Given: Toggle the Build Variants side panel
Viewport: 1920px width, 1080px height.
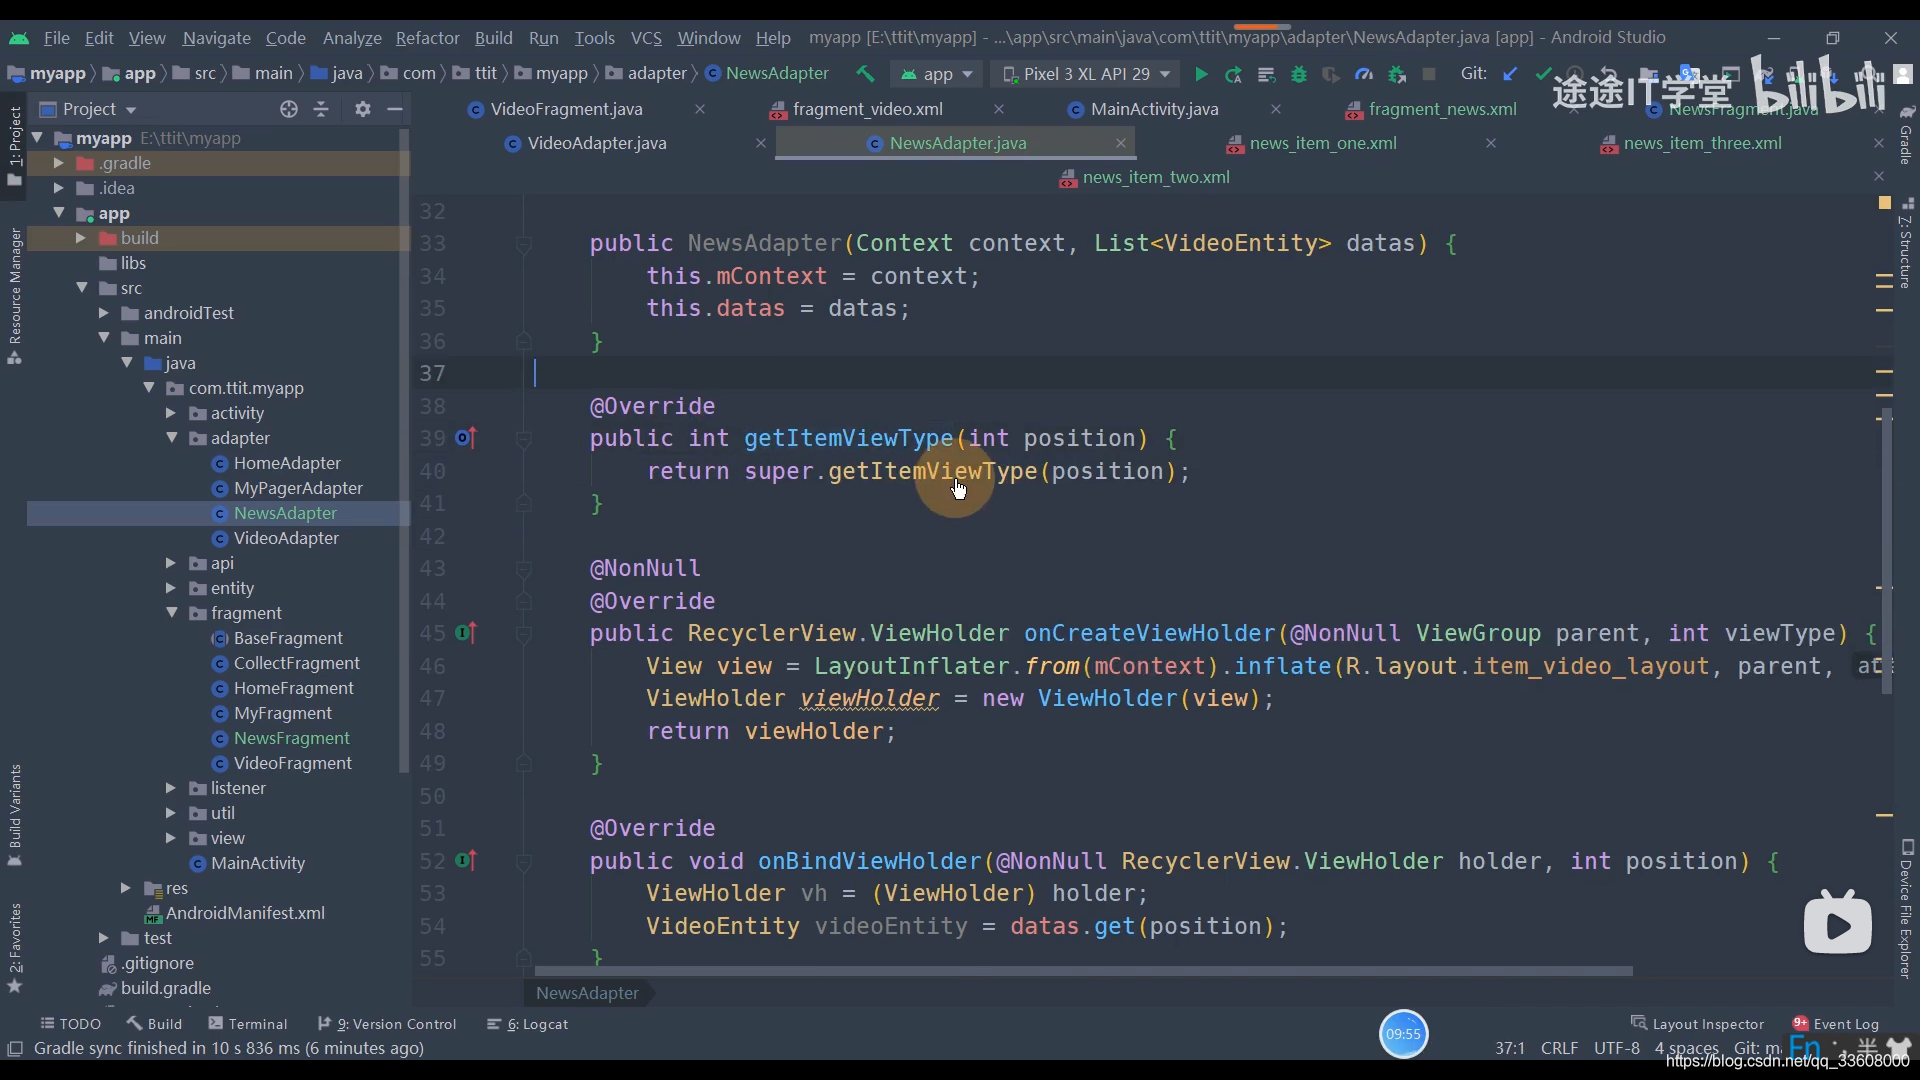Looking at the screenshot, I should click(x=14, y=814).
